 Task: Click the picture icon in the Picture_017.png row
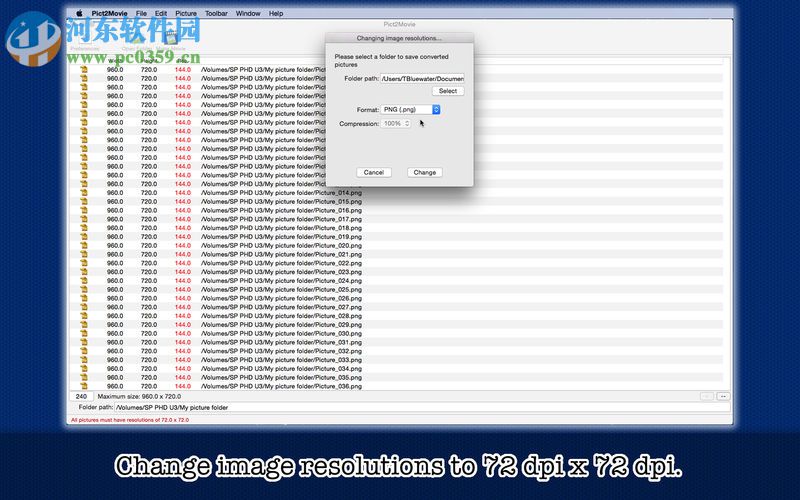tap(84, 219)
